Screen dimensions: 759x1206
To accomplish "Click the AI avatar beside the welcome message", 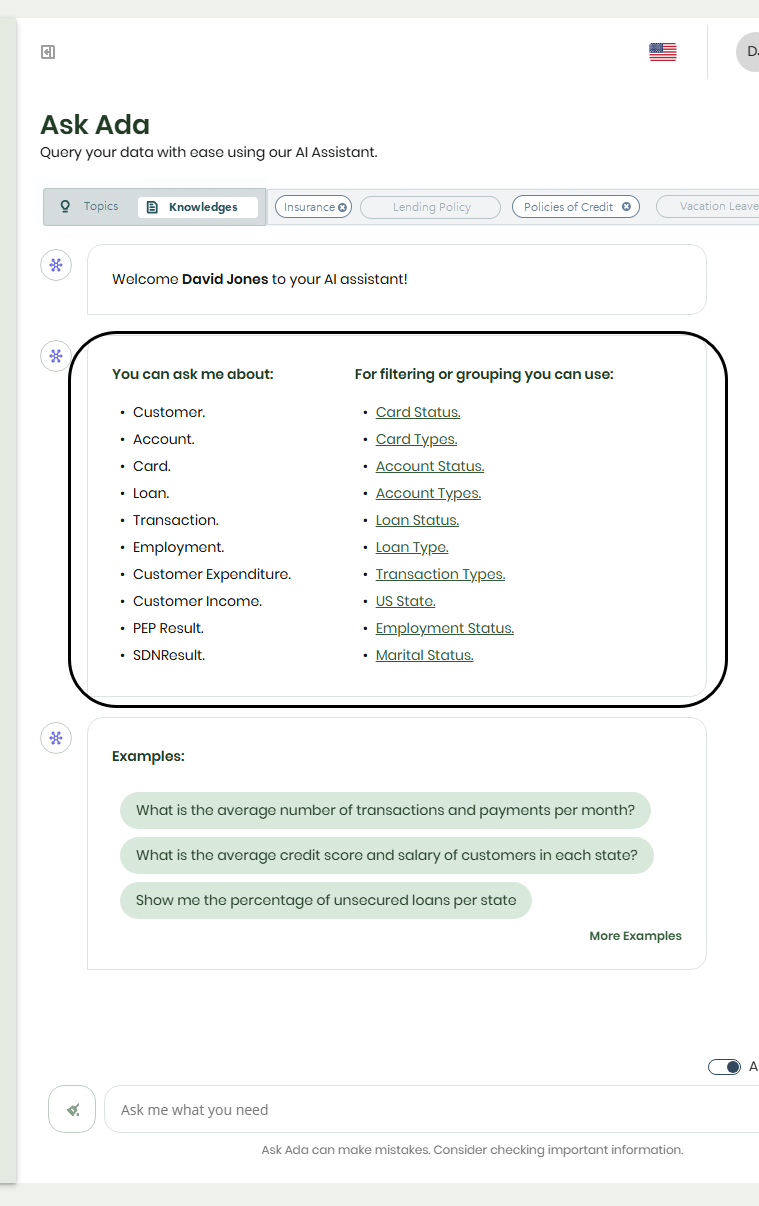I will (x=55, y=264).
